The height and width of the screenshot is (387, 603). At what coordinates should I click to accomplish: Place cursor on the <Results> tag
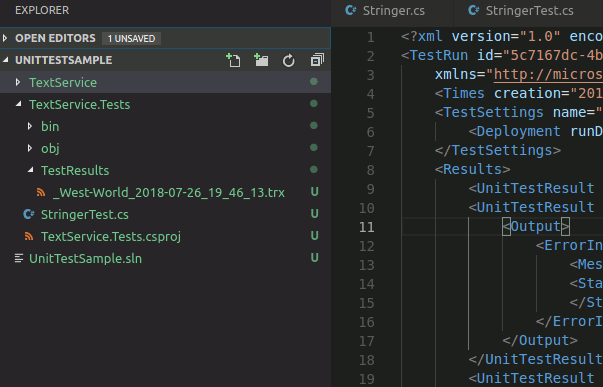pos(473,169)
